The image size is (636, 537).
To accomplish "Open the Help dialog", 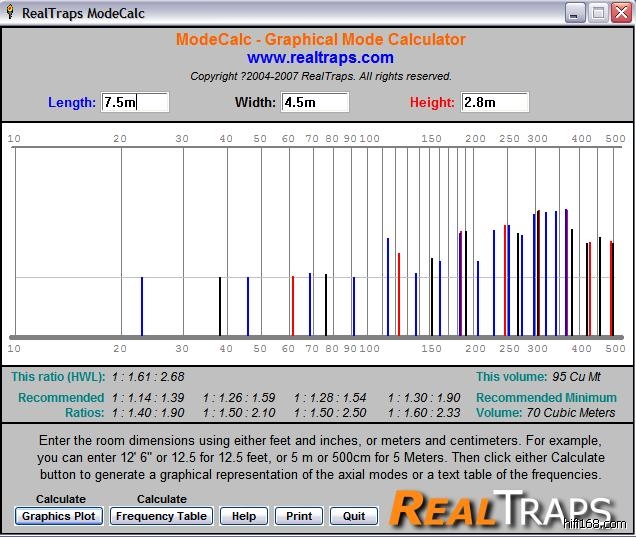I will (x=244, y=516).
